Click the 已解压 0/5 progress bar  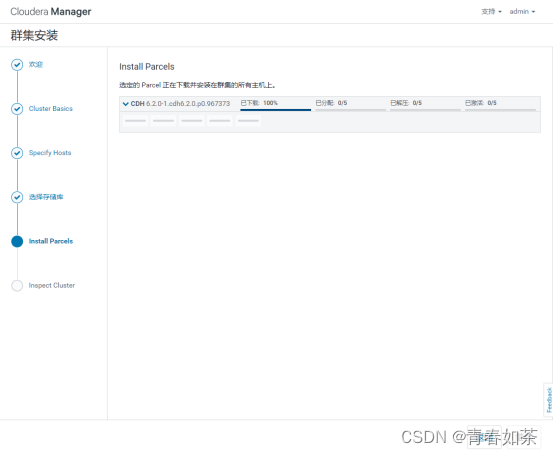click(x=425, y=110)
